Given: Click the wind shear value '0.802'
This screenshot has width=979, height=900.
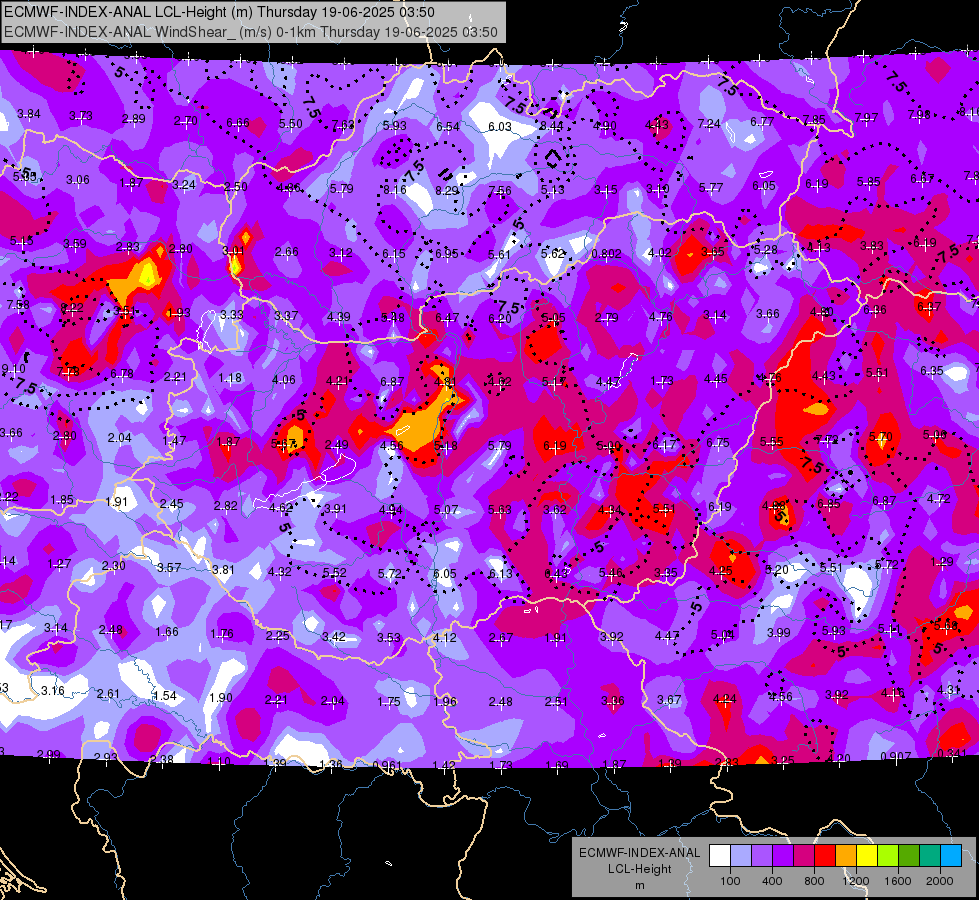Looking at the screenshot, I should pos(606,254).
